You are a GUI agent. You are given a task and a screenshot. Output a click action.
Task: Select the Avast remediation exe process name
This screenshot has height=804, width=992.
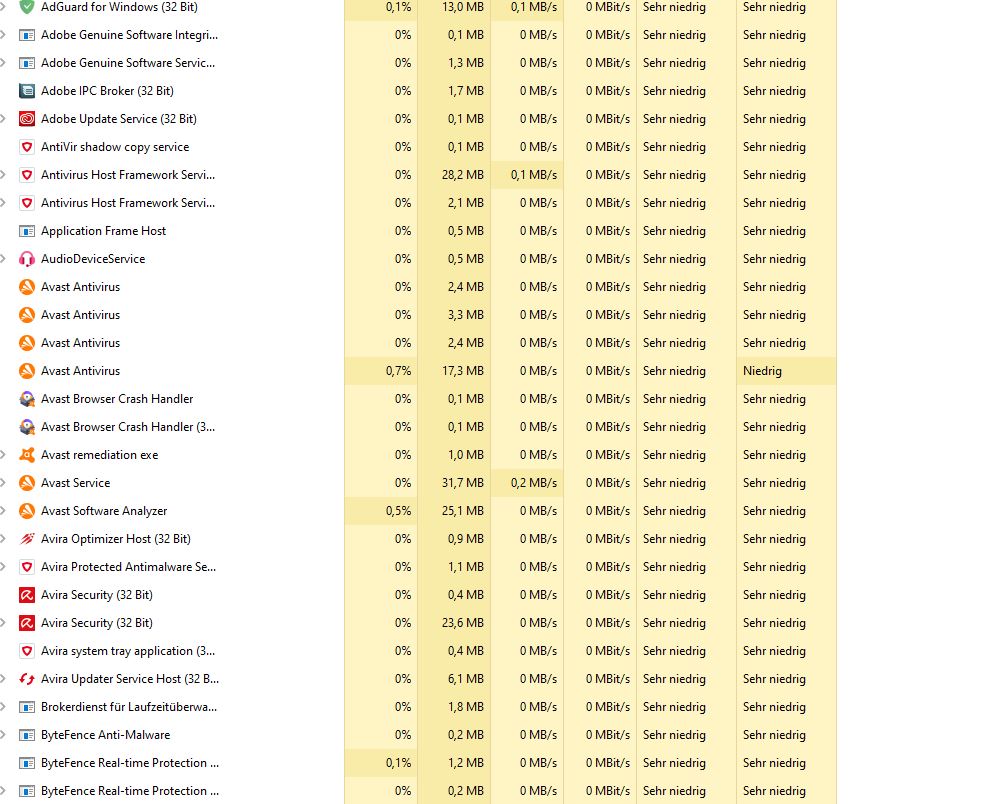99,455
